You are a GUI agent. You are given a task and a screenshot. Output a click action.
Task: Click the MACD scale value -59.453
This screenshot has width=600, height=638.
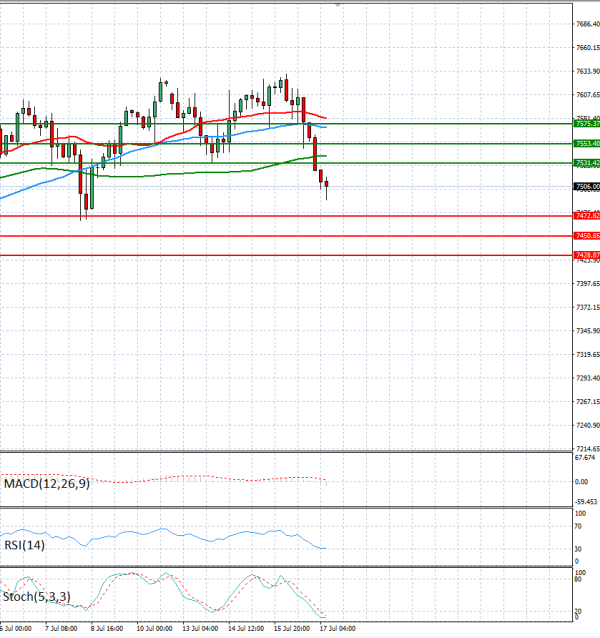586,502
